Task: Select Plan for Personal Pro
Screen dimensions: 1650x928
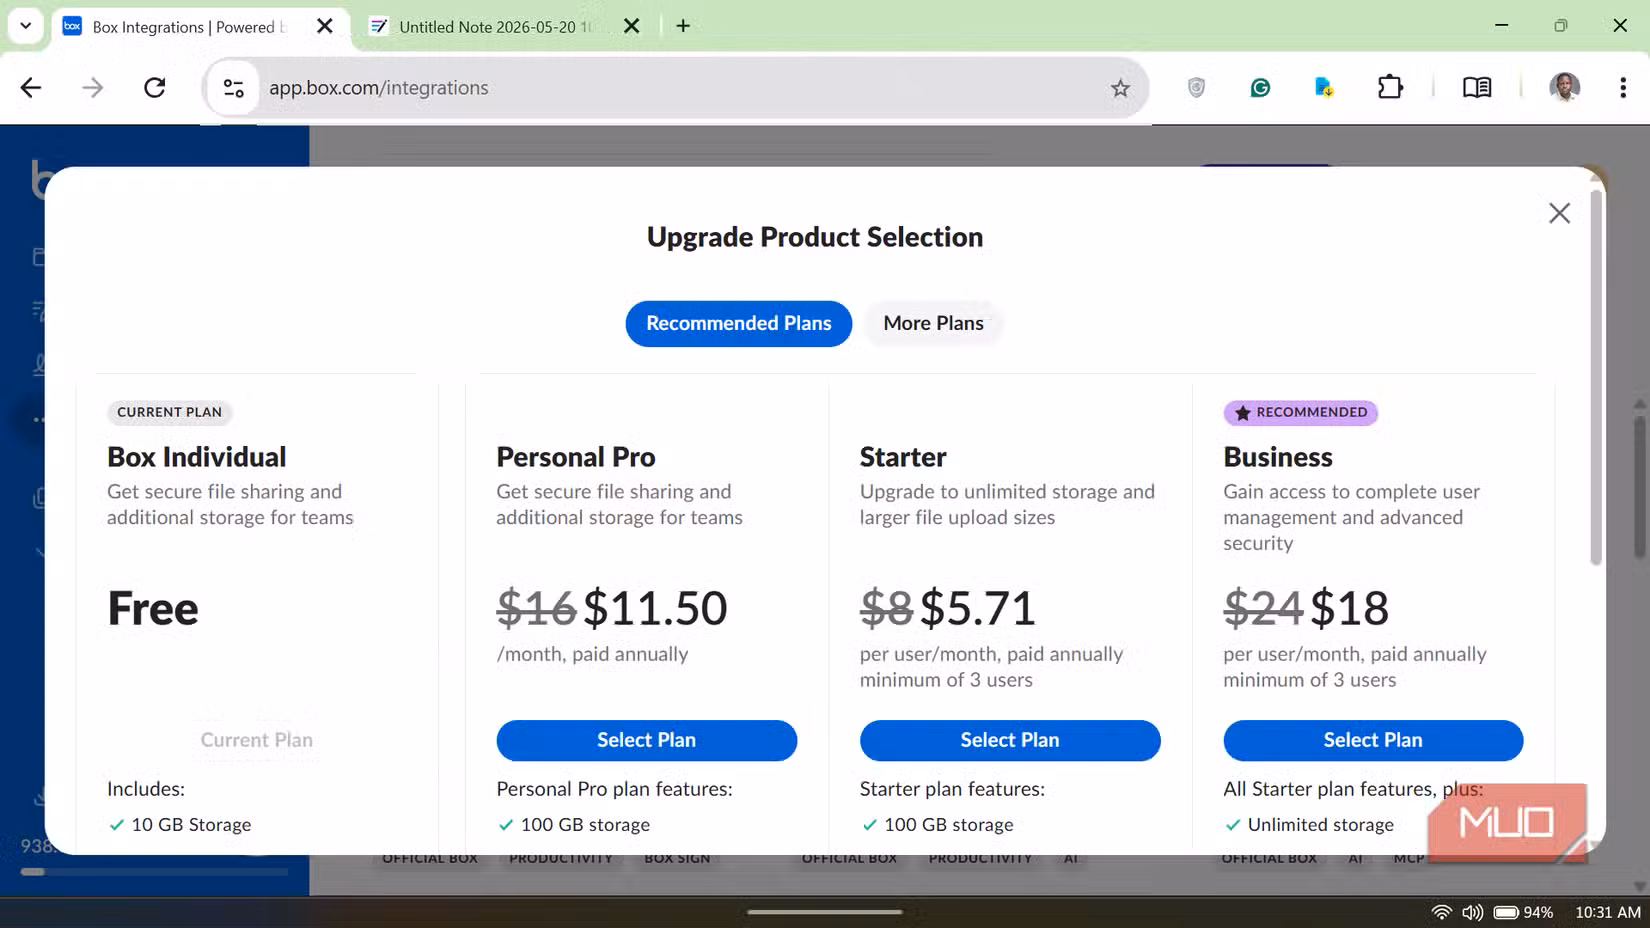Action: pos(646,740)
